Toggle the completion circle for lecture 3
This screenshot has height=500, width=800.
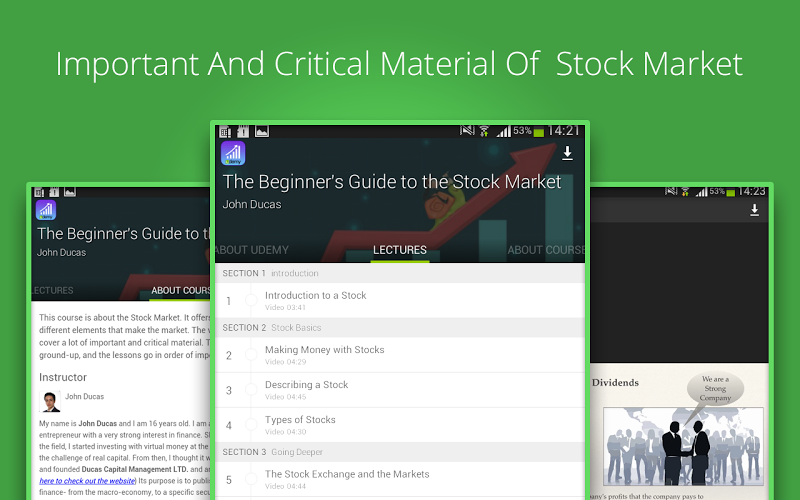[251, 390]
